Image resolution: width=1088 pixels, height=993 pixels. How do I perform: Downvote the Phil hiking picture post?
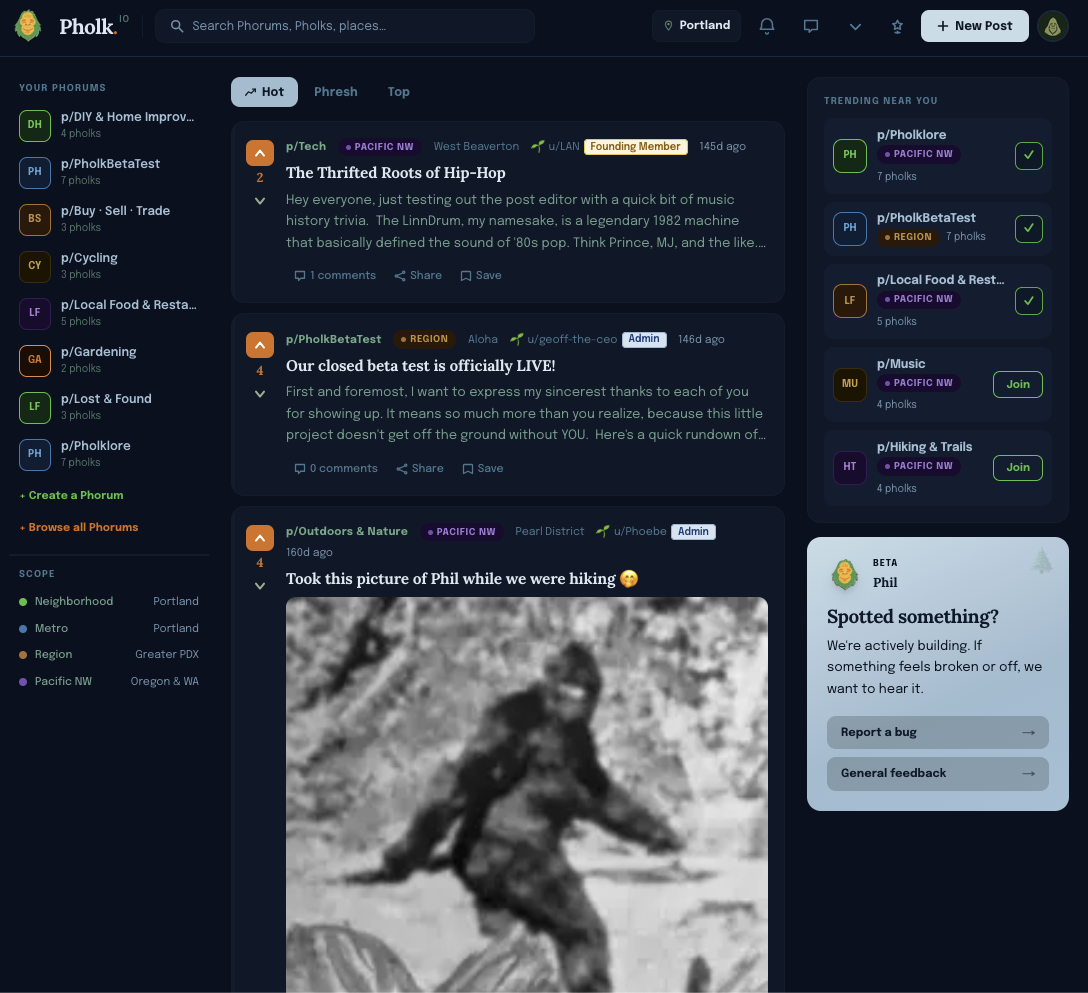click(x=260, y=586)
